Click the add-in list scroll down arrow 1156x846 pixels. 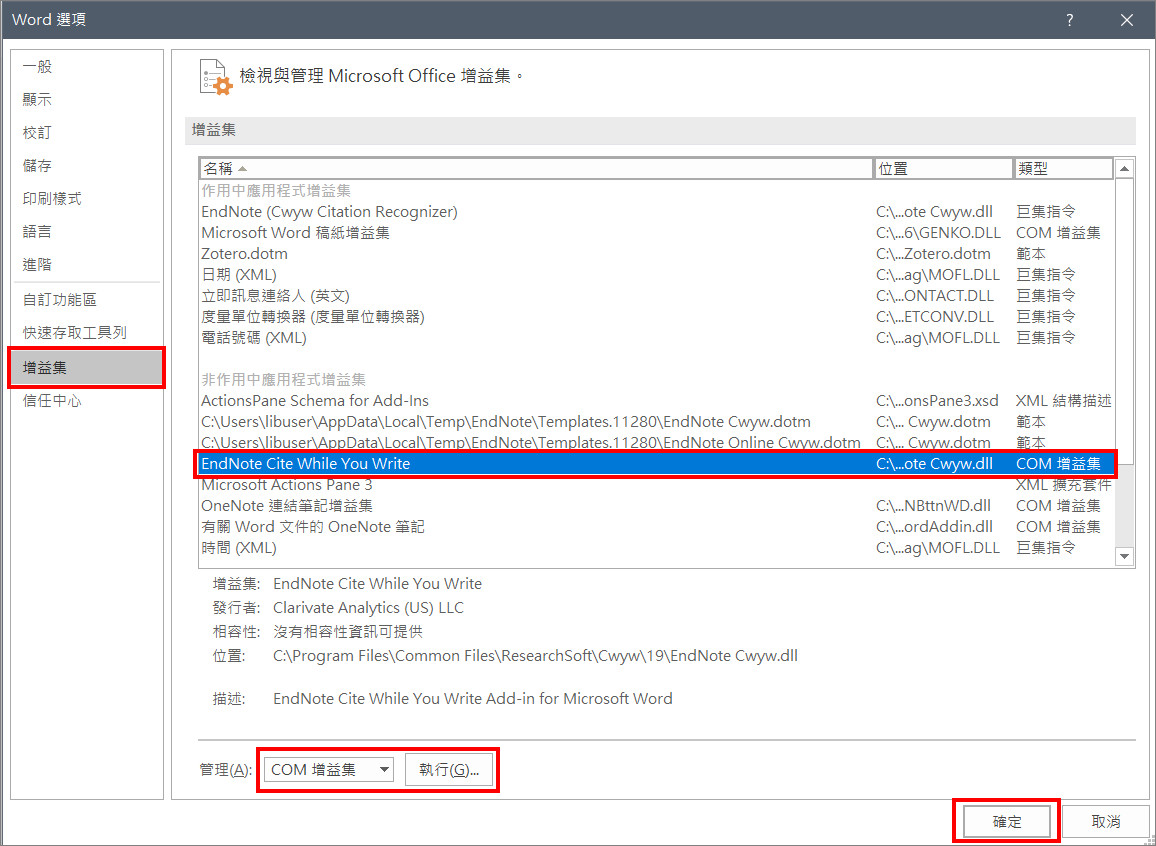click(x=1124, y=556)
